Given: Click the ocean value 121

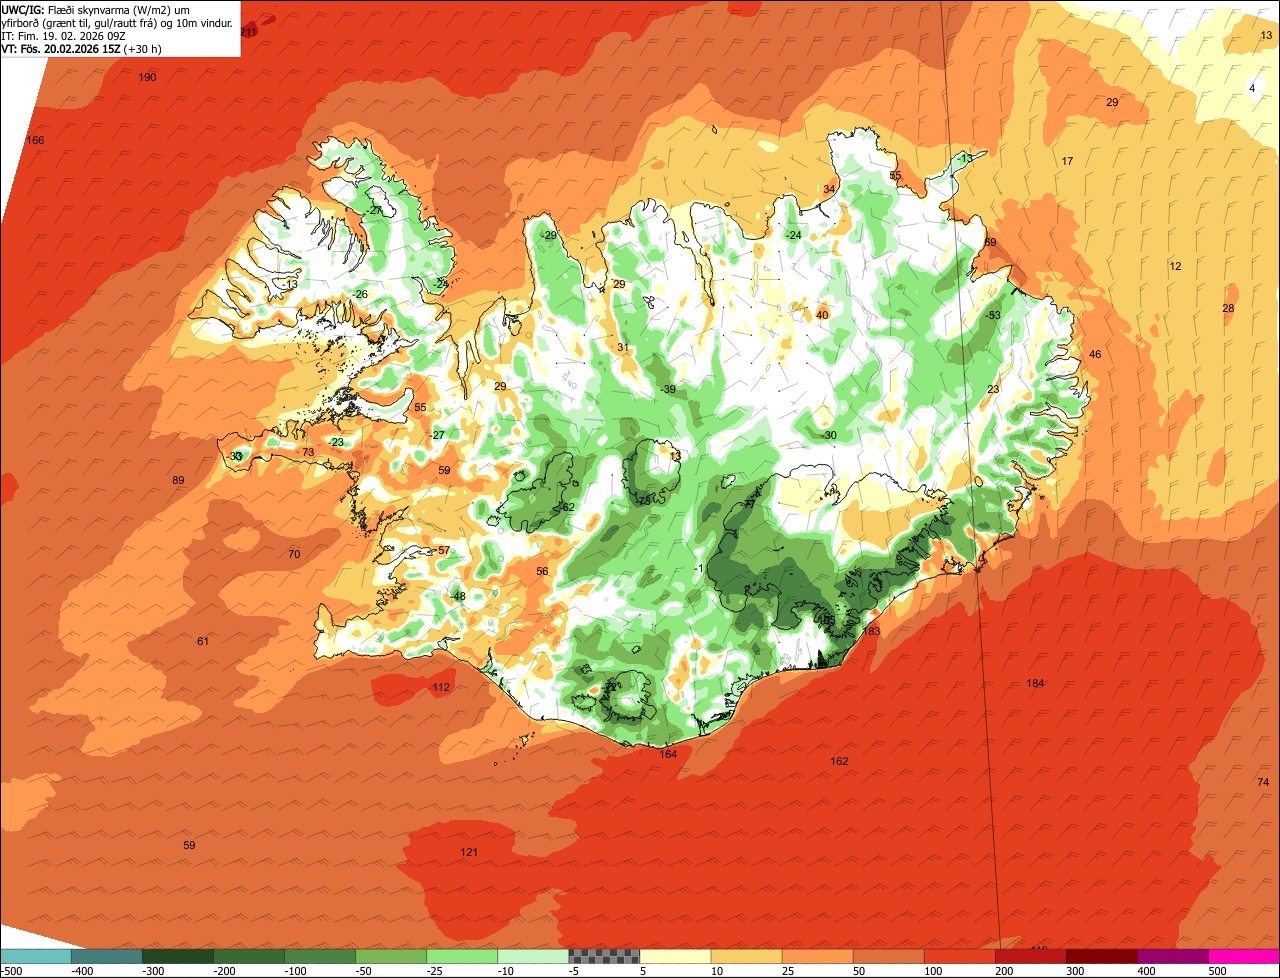Looking at the screenshot, I should 469,852.
